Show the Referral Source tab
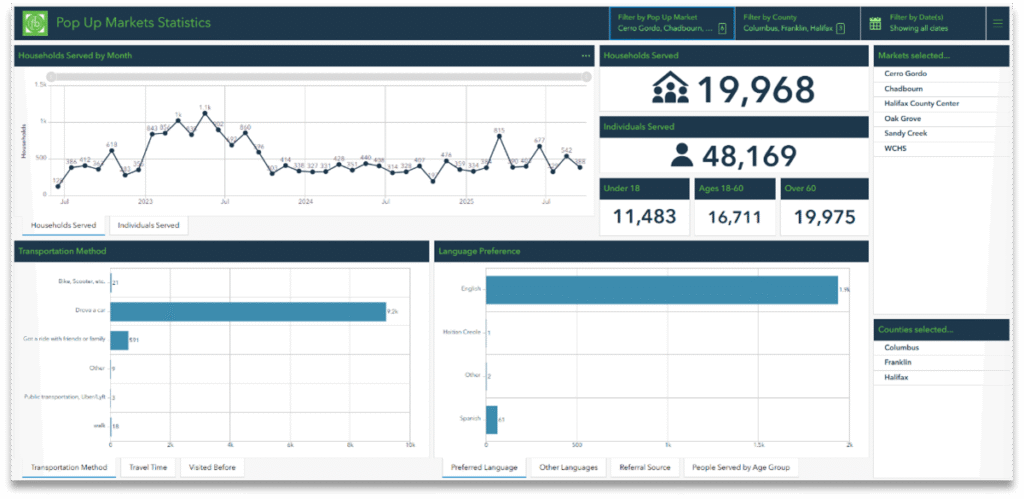The image size is (1024, 499). [644, 467]
